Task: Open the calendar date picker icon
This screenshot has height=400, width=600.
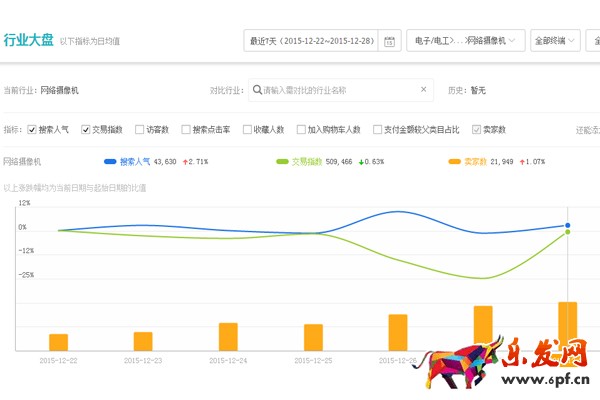Action: [x=389, y=41]
